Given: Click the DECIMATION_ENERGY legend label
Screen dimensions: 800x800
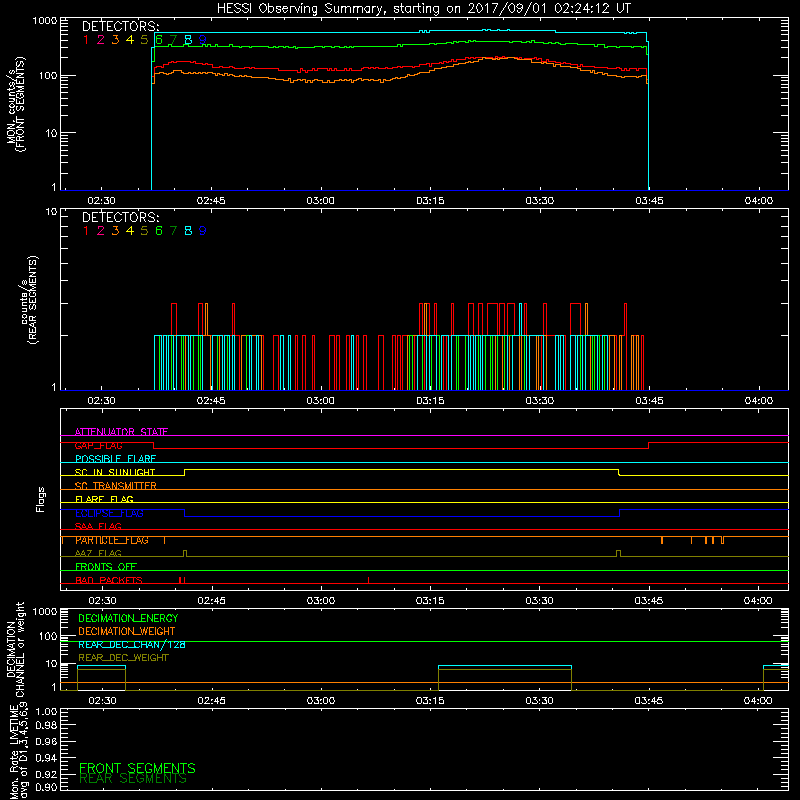Looking at the screenshot, I should pos(128,618).
